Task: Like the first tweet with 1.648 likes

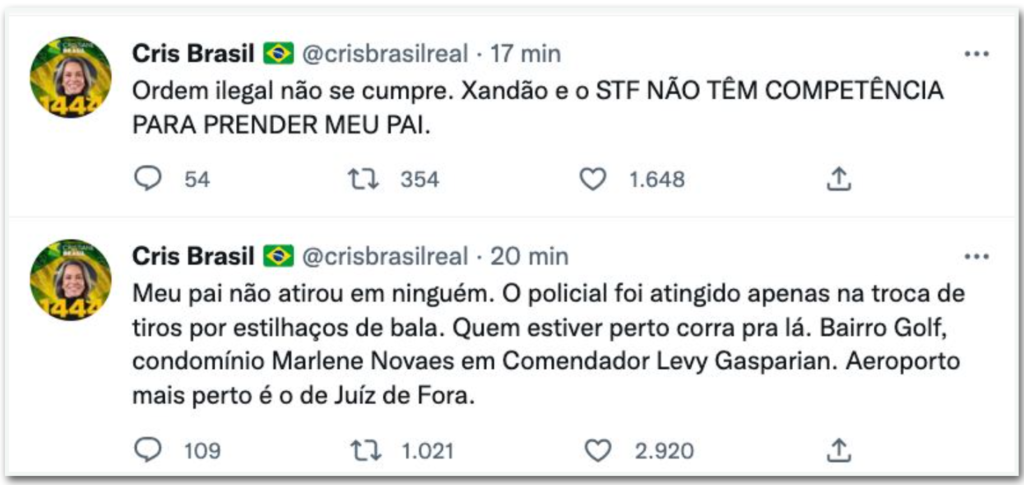Action: point(594,179)
